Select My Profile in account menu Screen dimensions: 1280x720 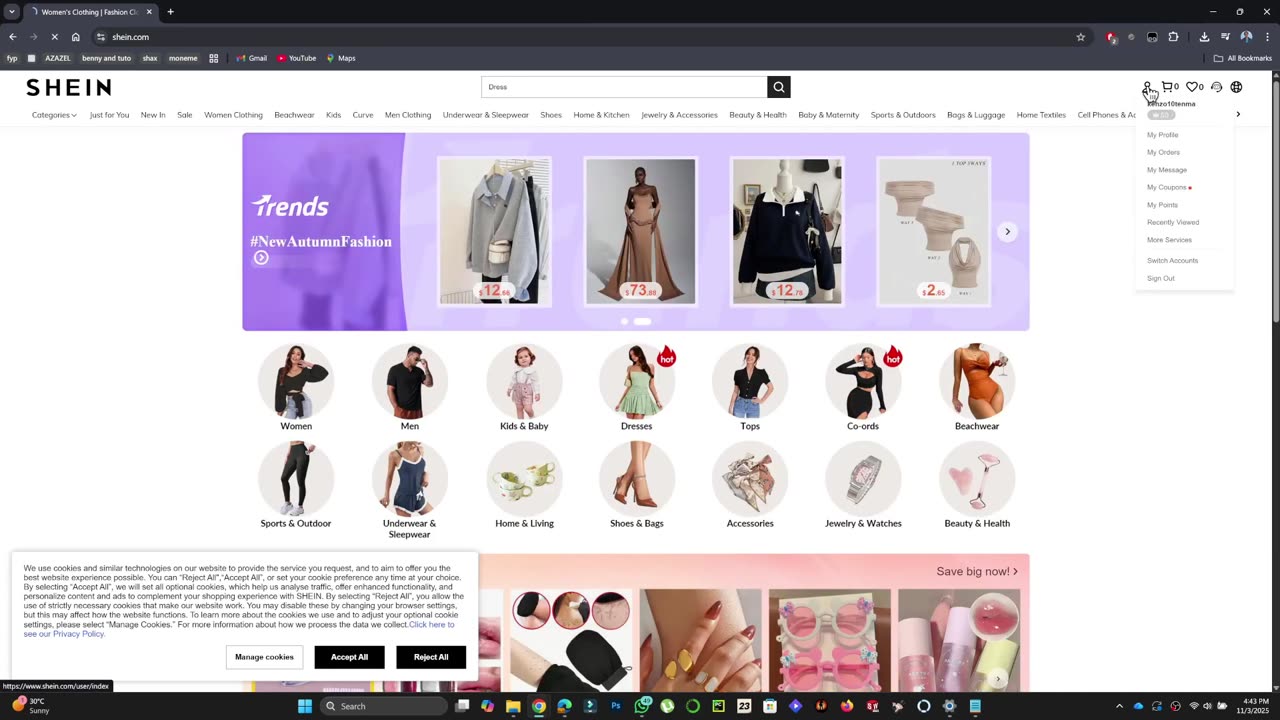(1162, 135)
